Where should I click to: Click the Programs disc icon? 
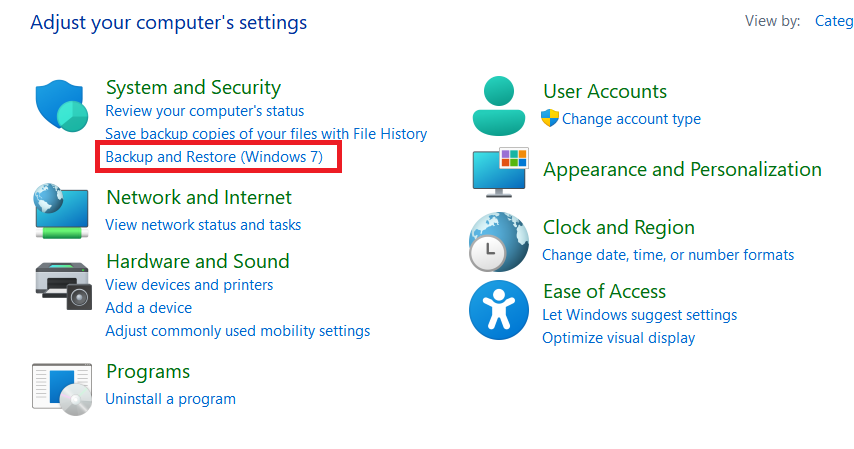coord(62,389)
